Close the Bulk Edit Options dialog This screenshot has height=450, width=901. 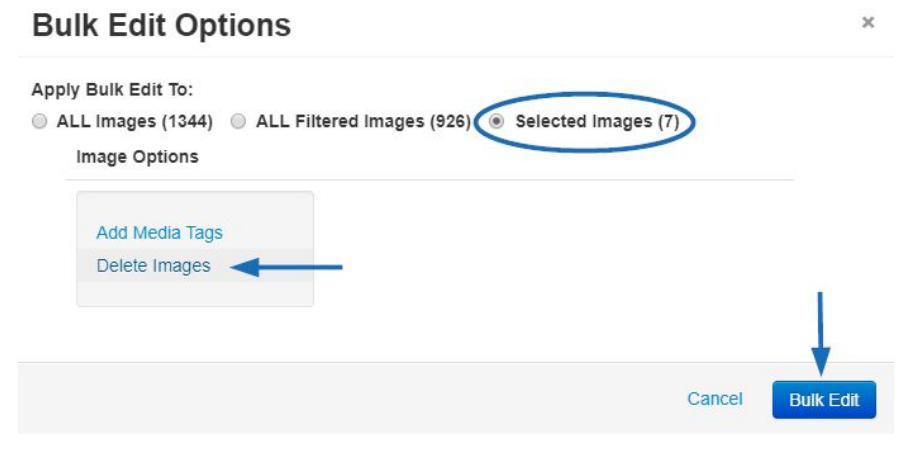click(868, 23)
